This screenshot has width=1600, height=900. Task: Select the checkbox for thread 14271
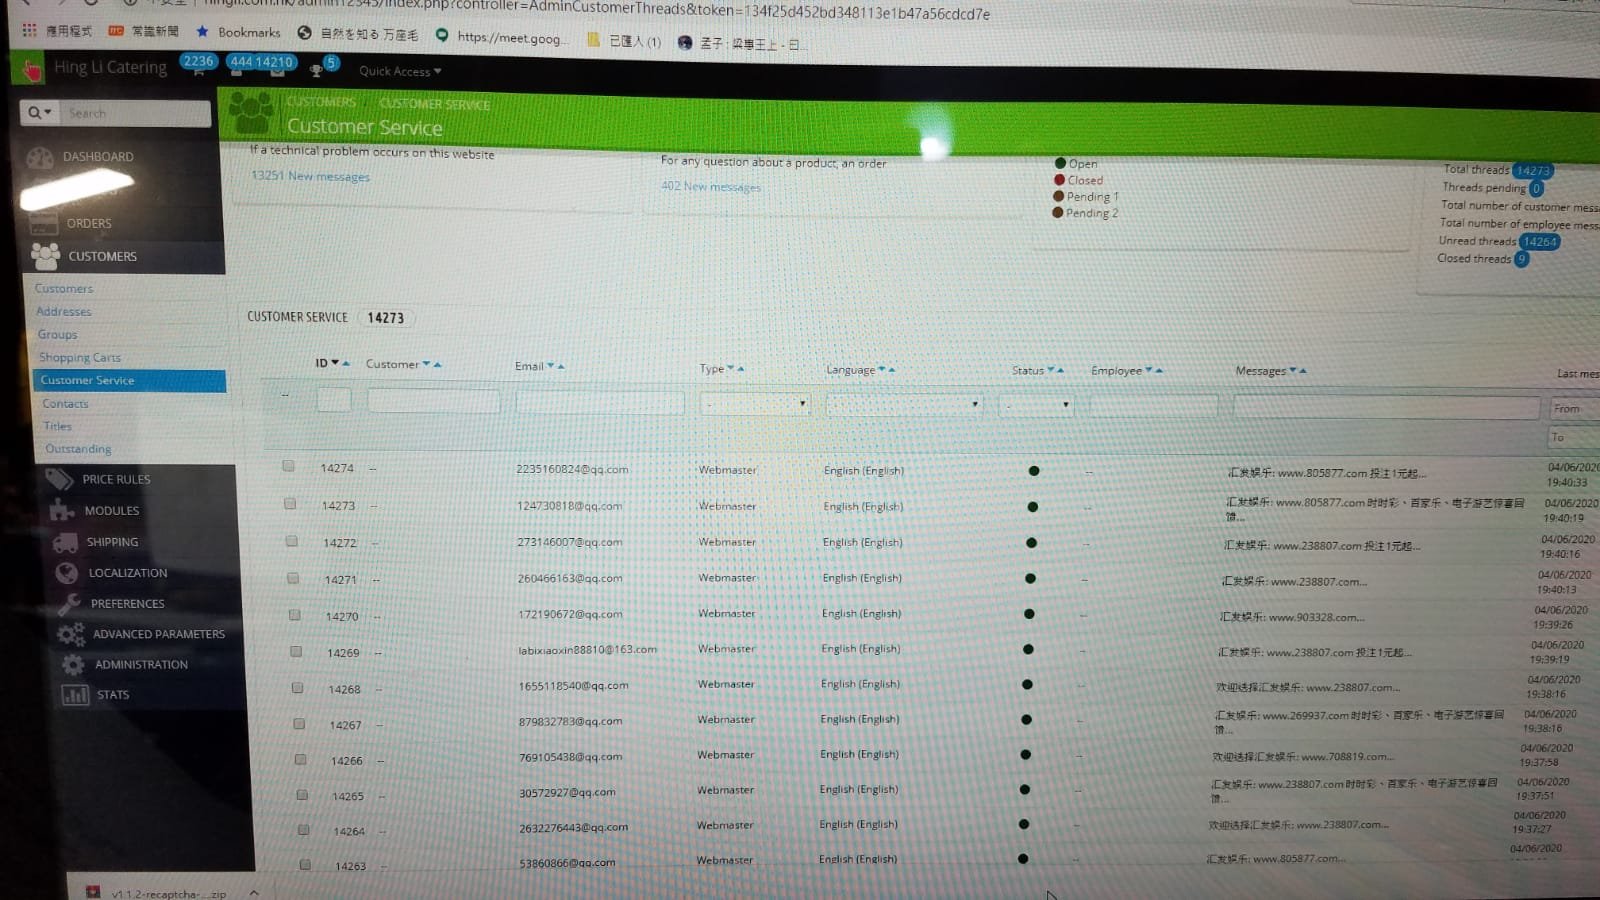(293, 578)
